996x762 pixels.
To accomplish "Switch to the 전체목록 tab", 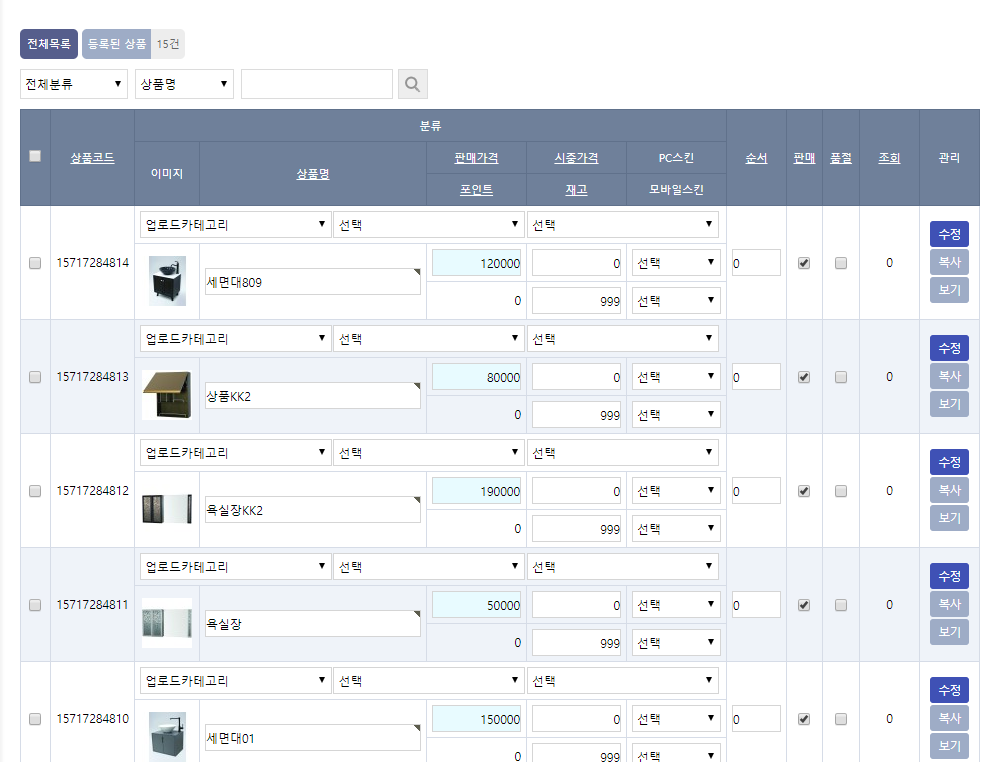I will [46, 44].
